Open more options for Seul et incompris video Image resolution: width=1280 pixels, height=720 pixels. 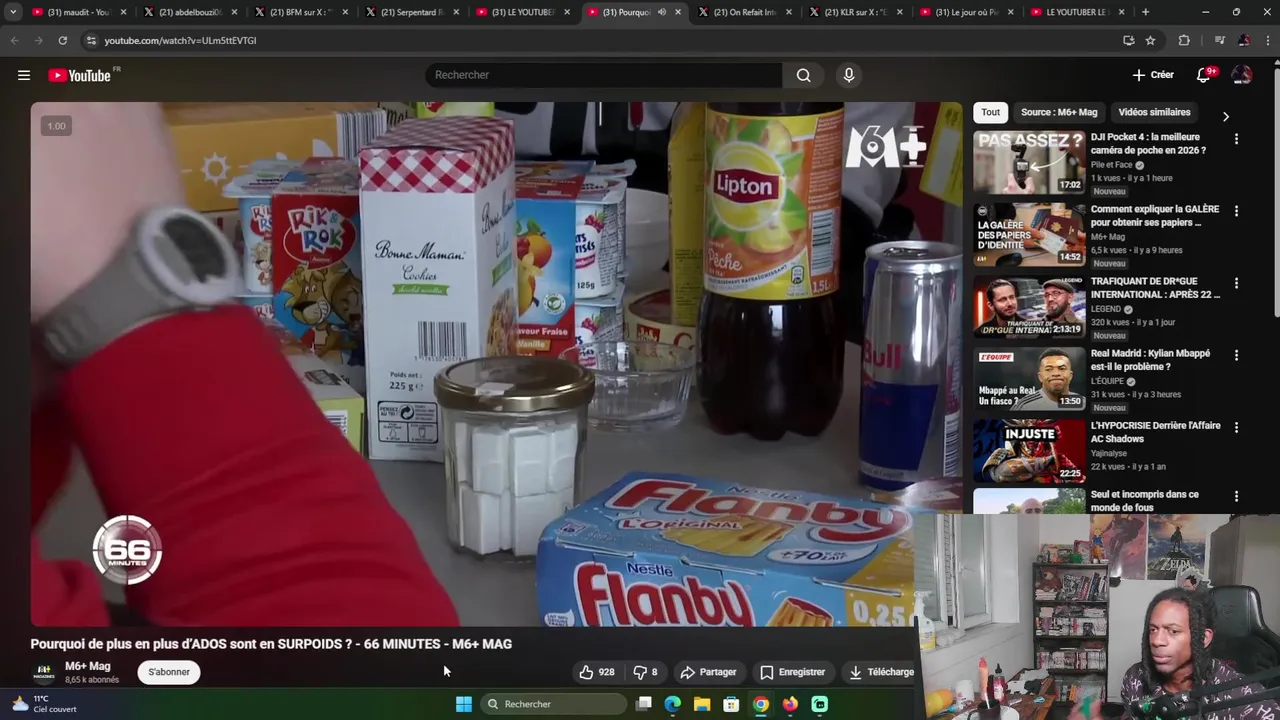pos(1236,496)
